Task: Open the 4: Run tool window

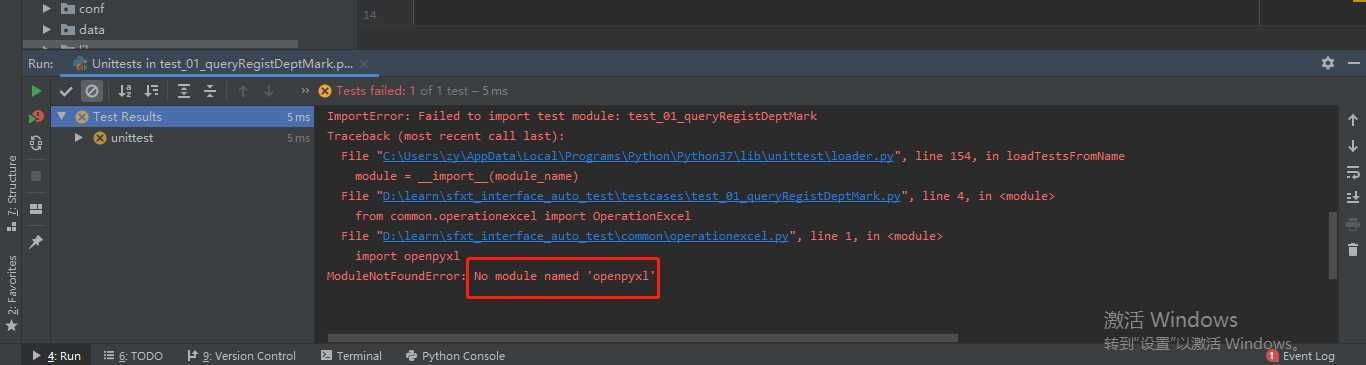Action: click(x=56, y=355)
